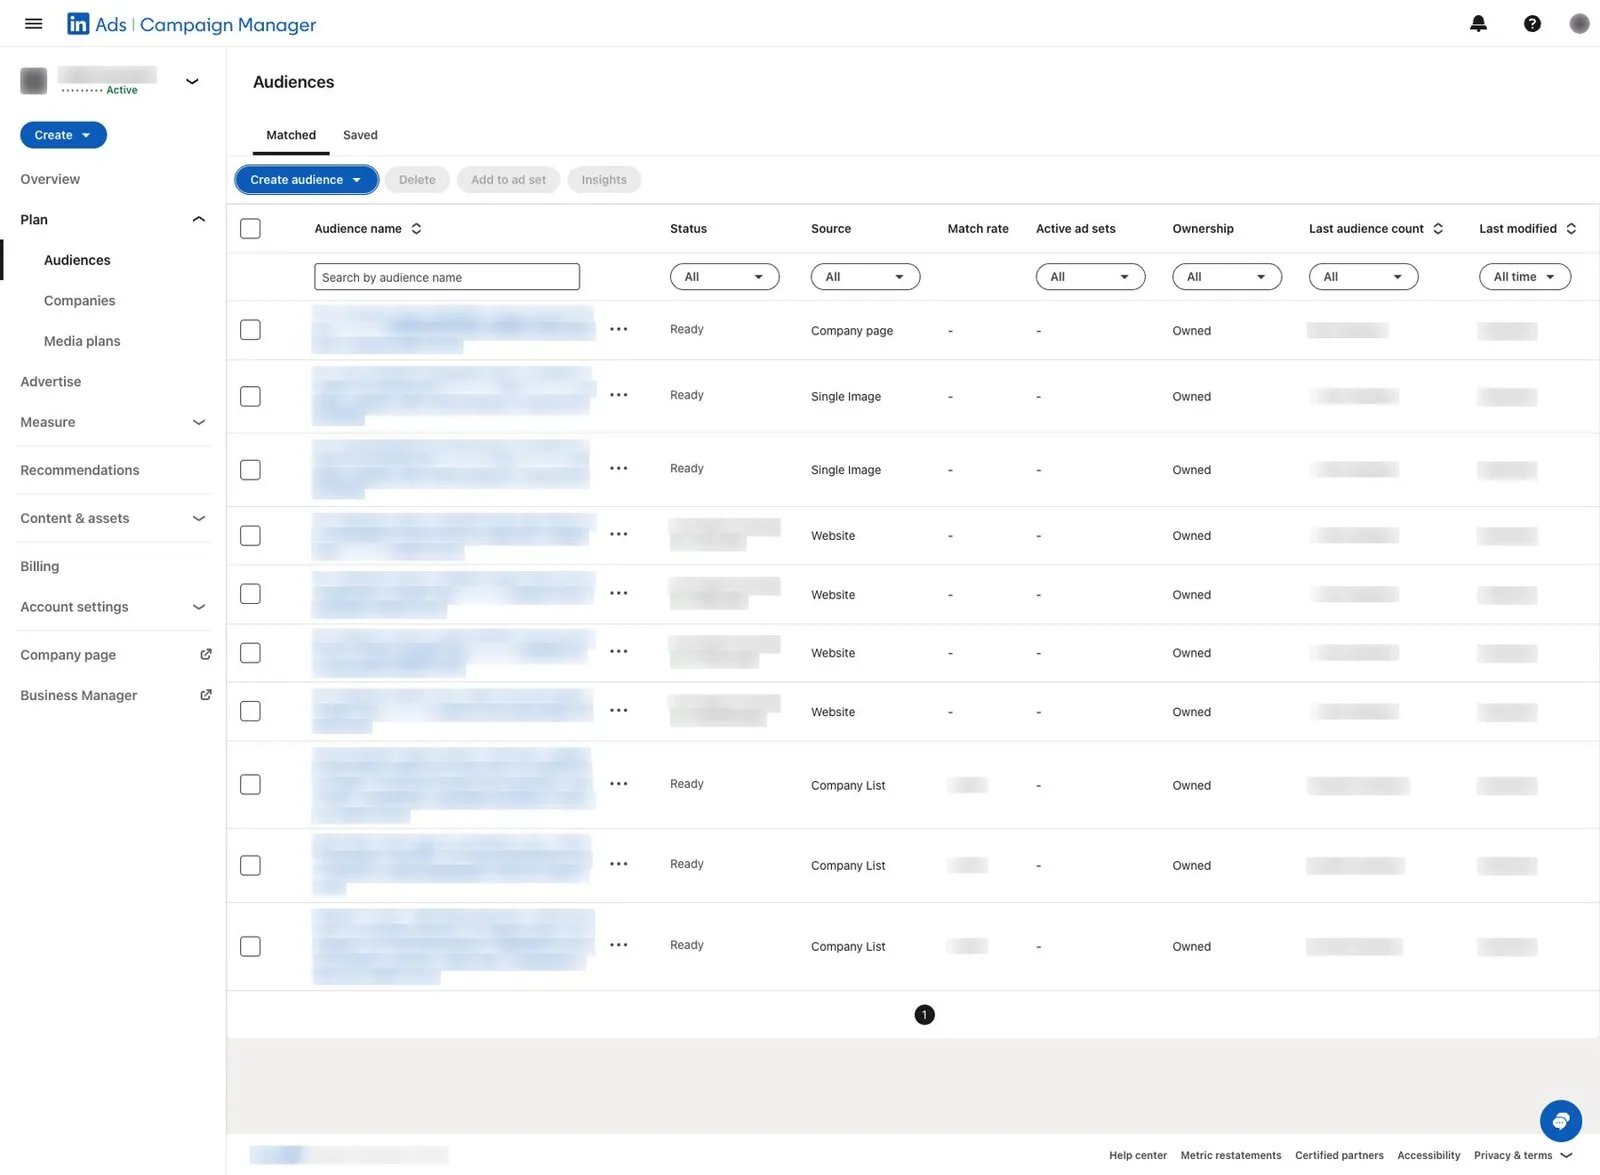Screen dimensions: 1600x1175
Task: Switch to the Saved tab
Action: [360, 135]
